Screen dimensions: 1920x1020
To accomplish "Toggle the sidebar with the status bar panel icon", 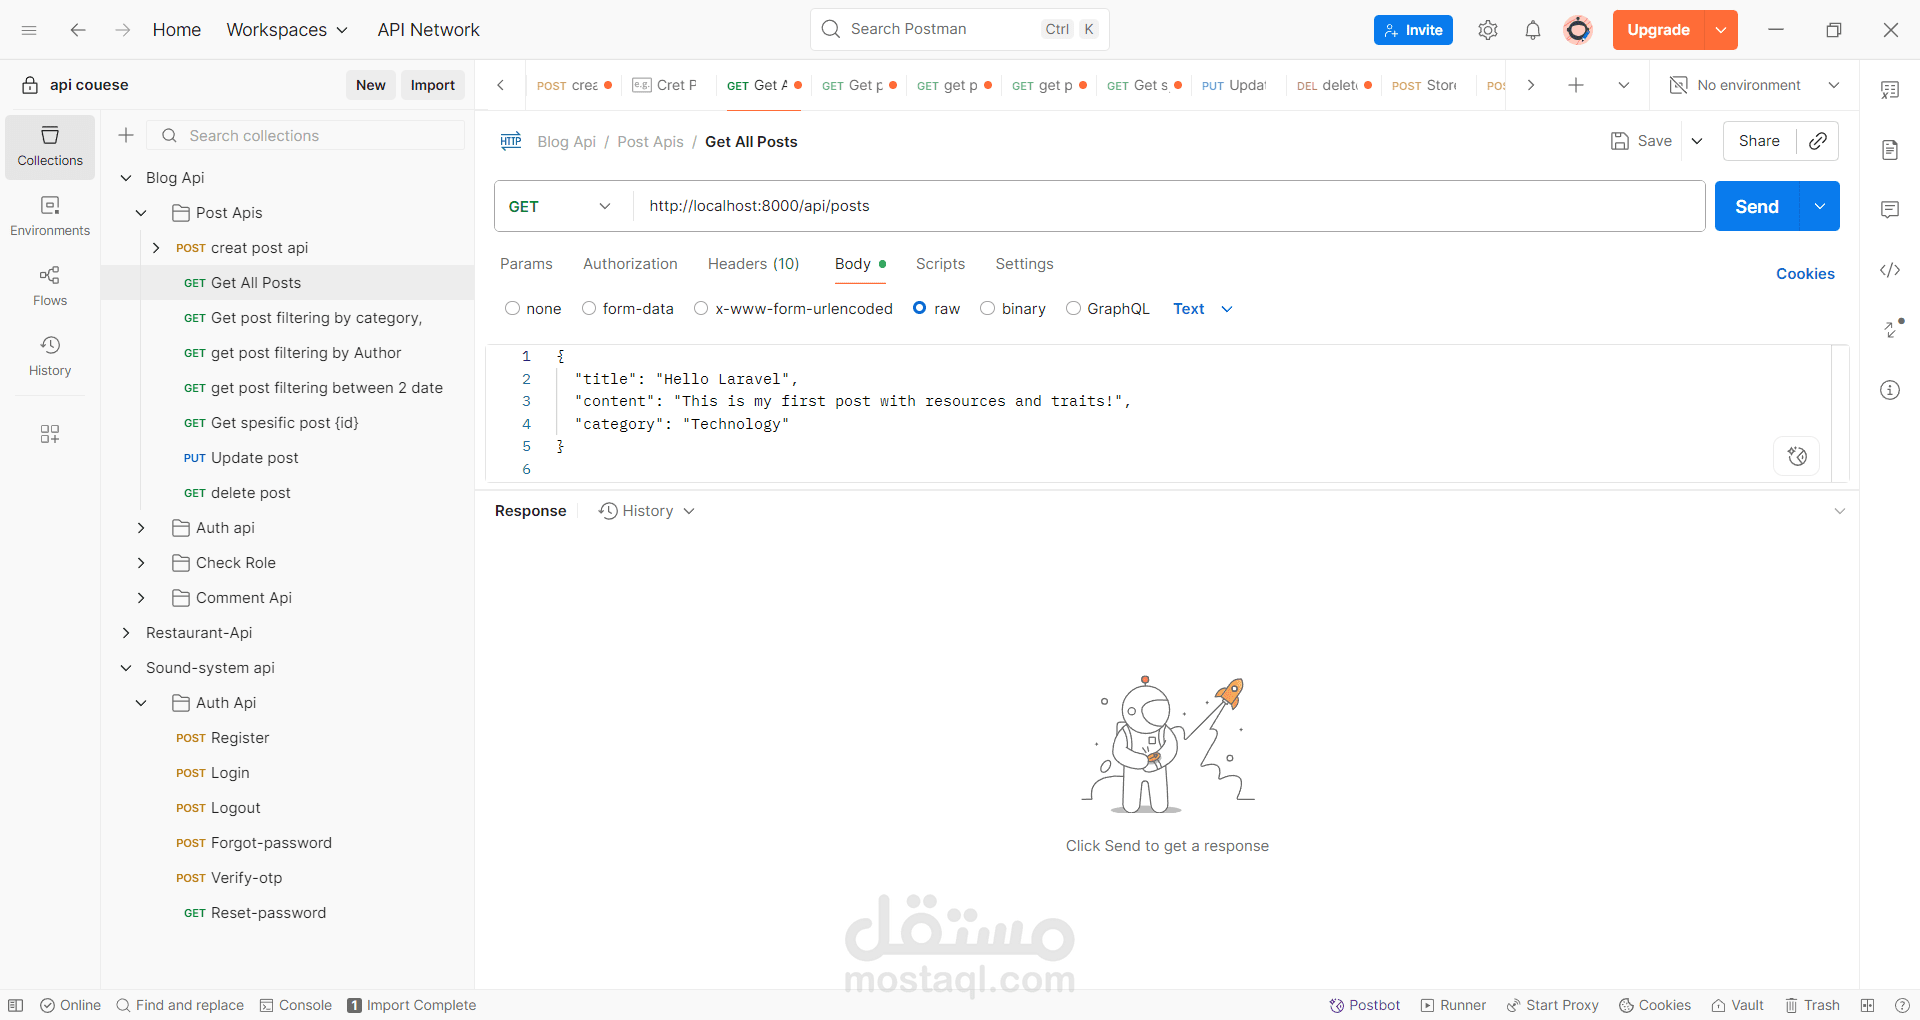I will pos(16,1005).
